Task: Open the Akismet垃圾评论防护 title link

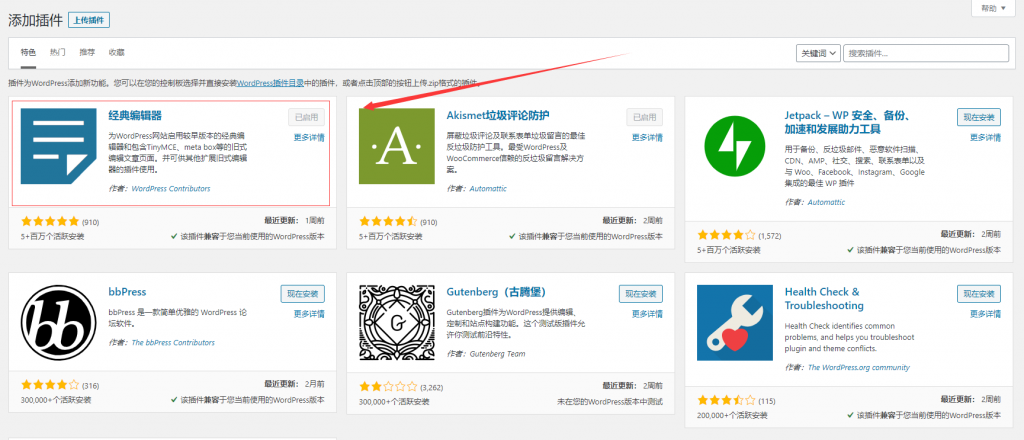Action: click(498, 116)
